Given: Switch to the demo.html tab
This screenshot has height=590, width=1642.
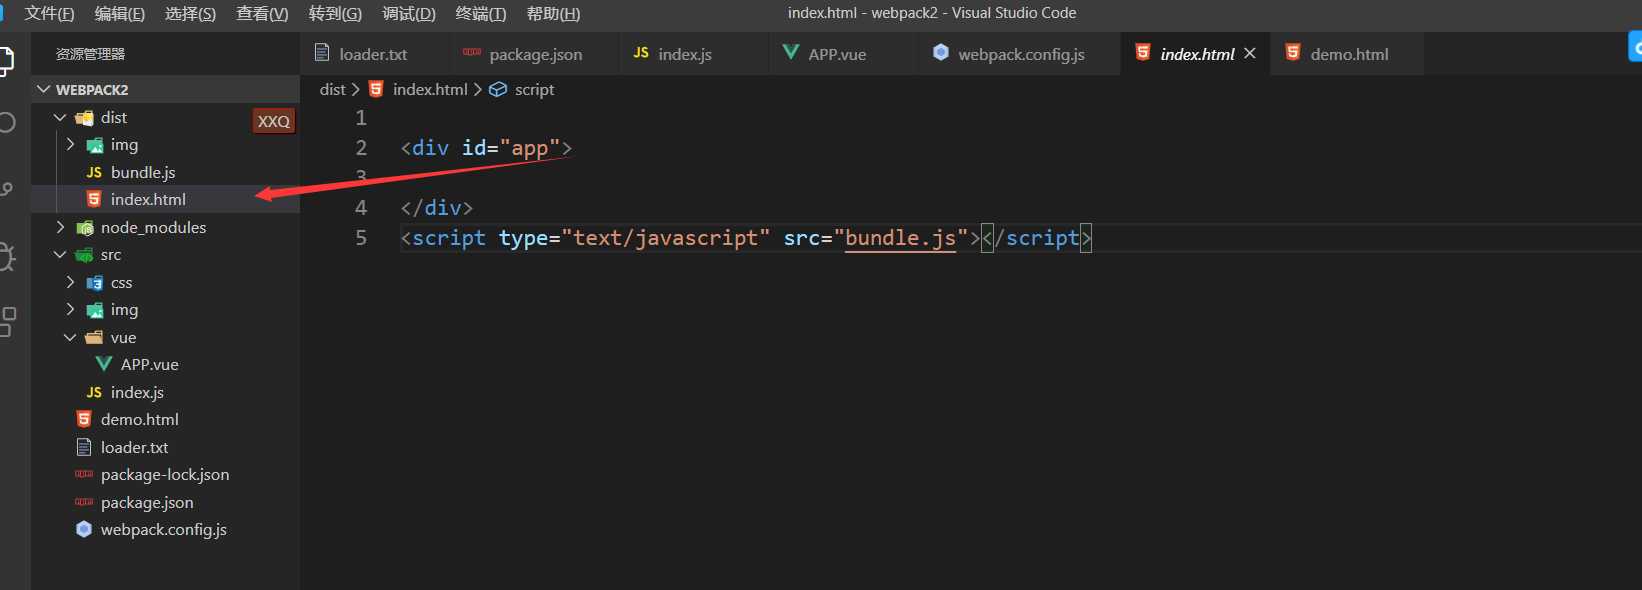Looking at the screenshot, I should tap(1349, 54).
